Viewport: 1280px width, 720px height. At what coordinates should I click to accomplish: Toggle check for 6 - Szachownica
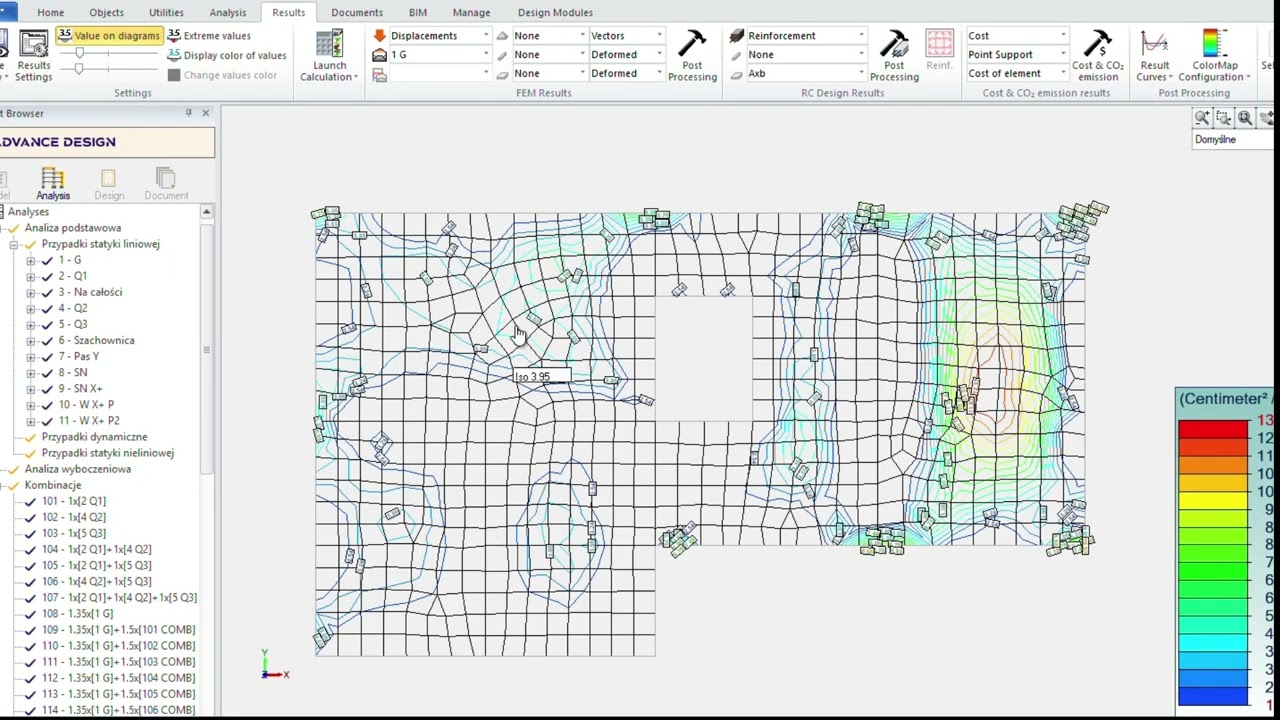click(x=46, y=340)
